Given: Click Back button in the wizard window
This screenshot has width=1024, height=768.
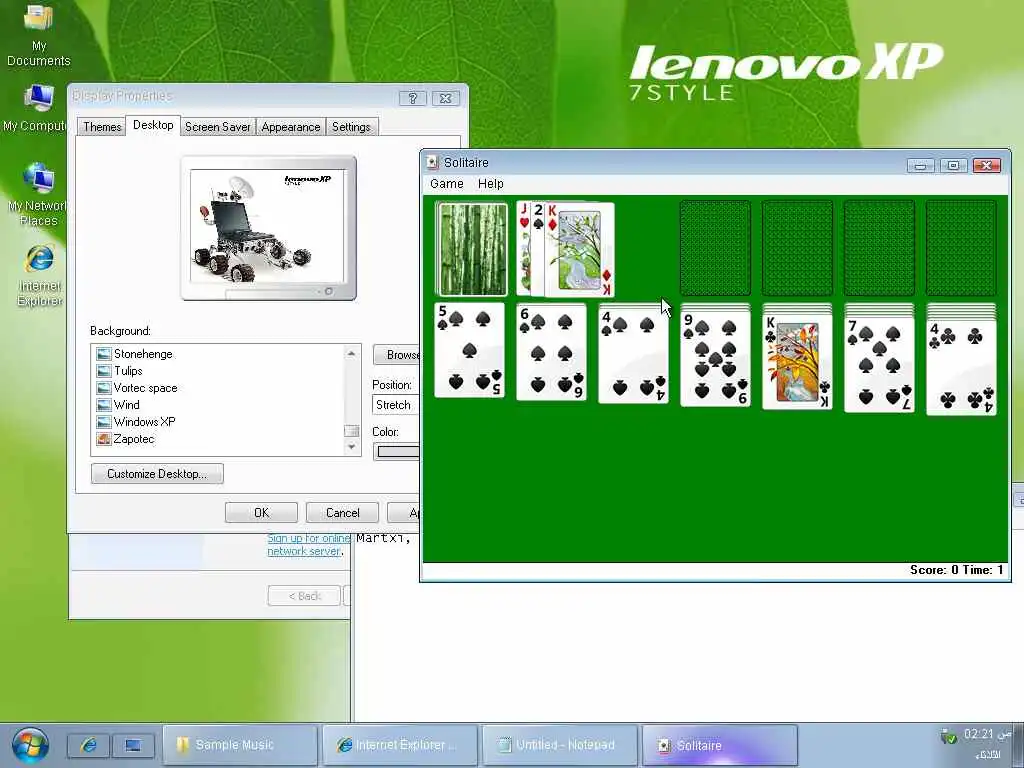Looking at the screenshot, I should pos(304,596).
